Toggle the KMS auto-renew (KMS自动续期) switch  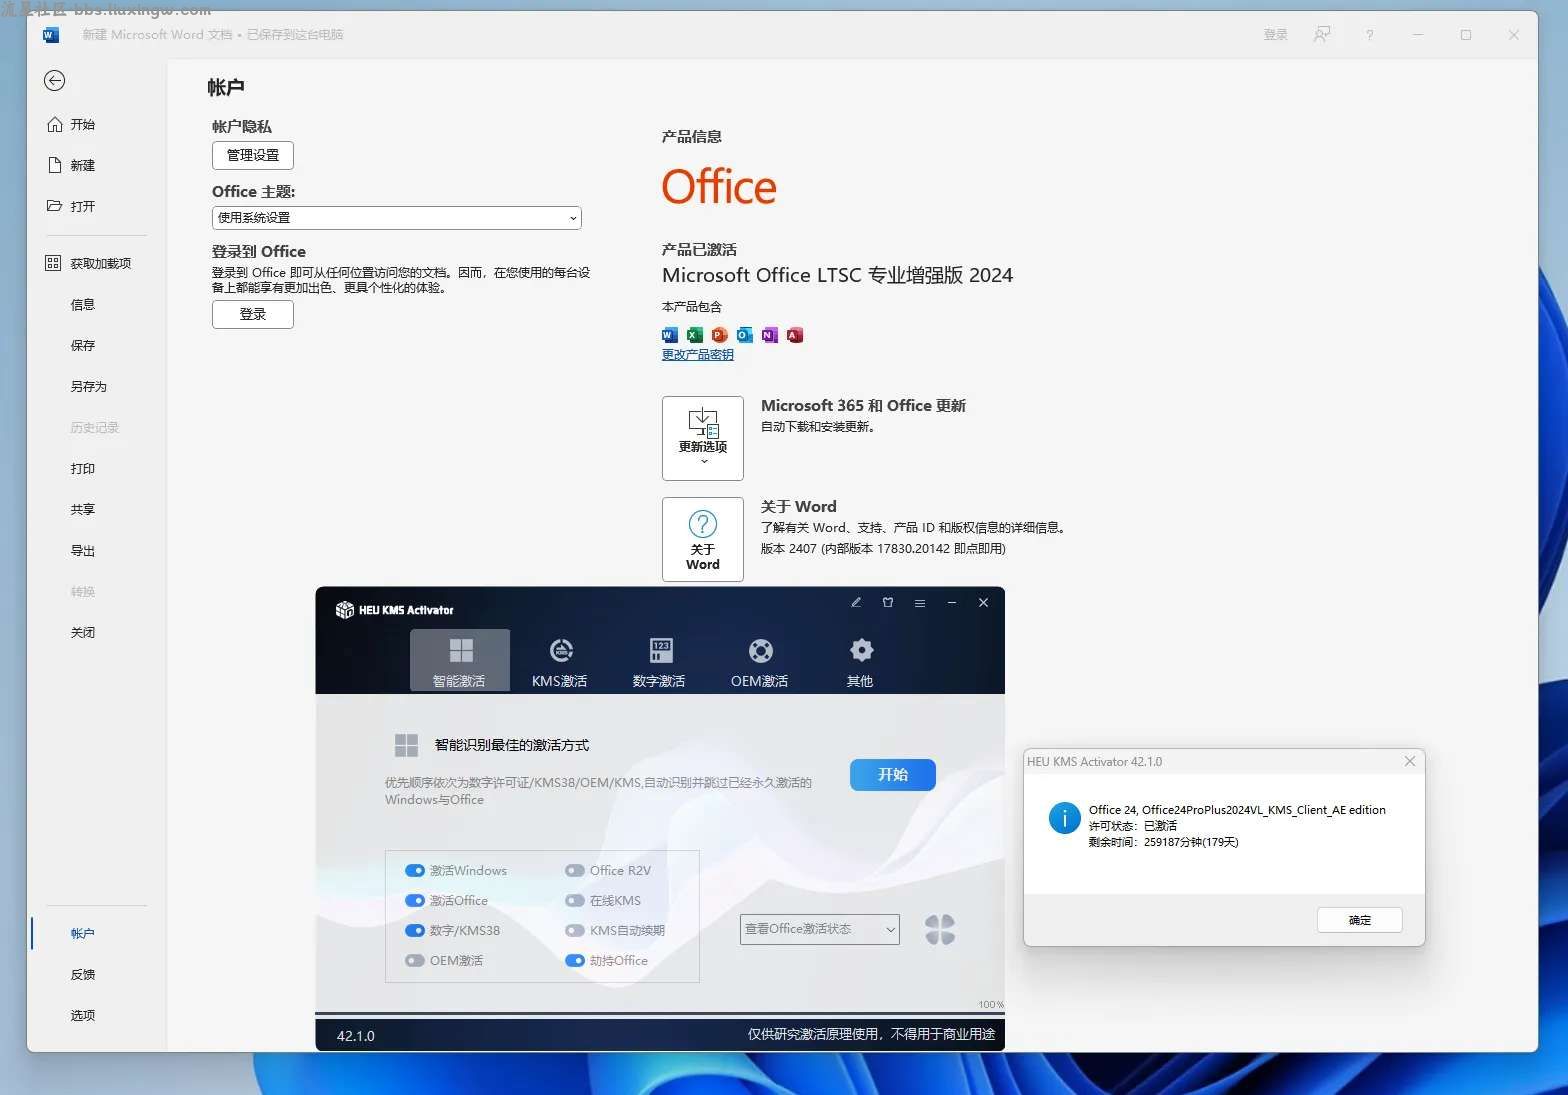click(x=574, y=931)
